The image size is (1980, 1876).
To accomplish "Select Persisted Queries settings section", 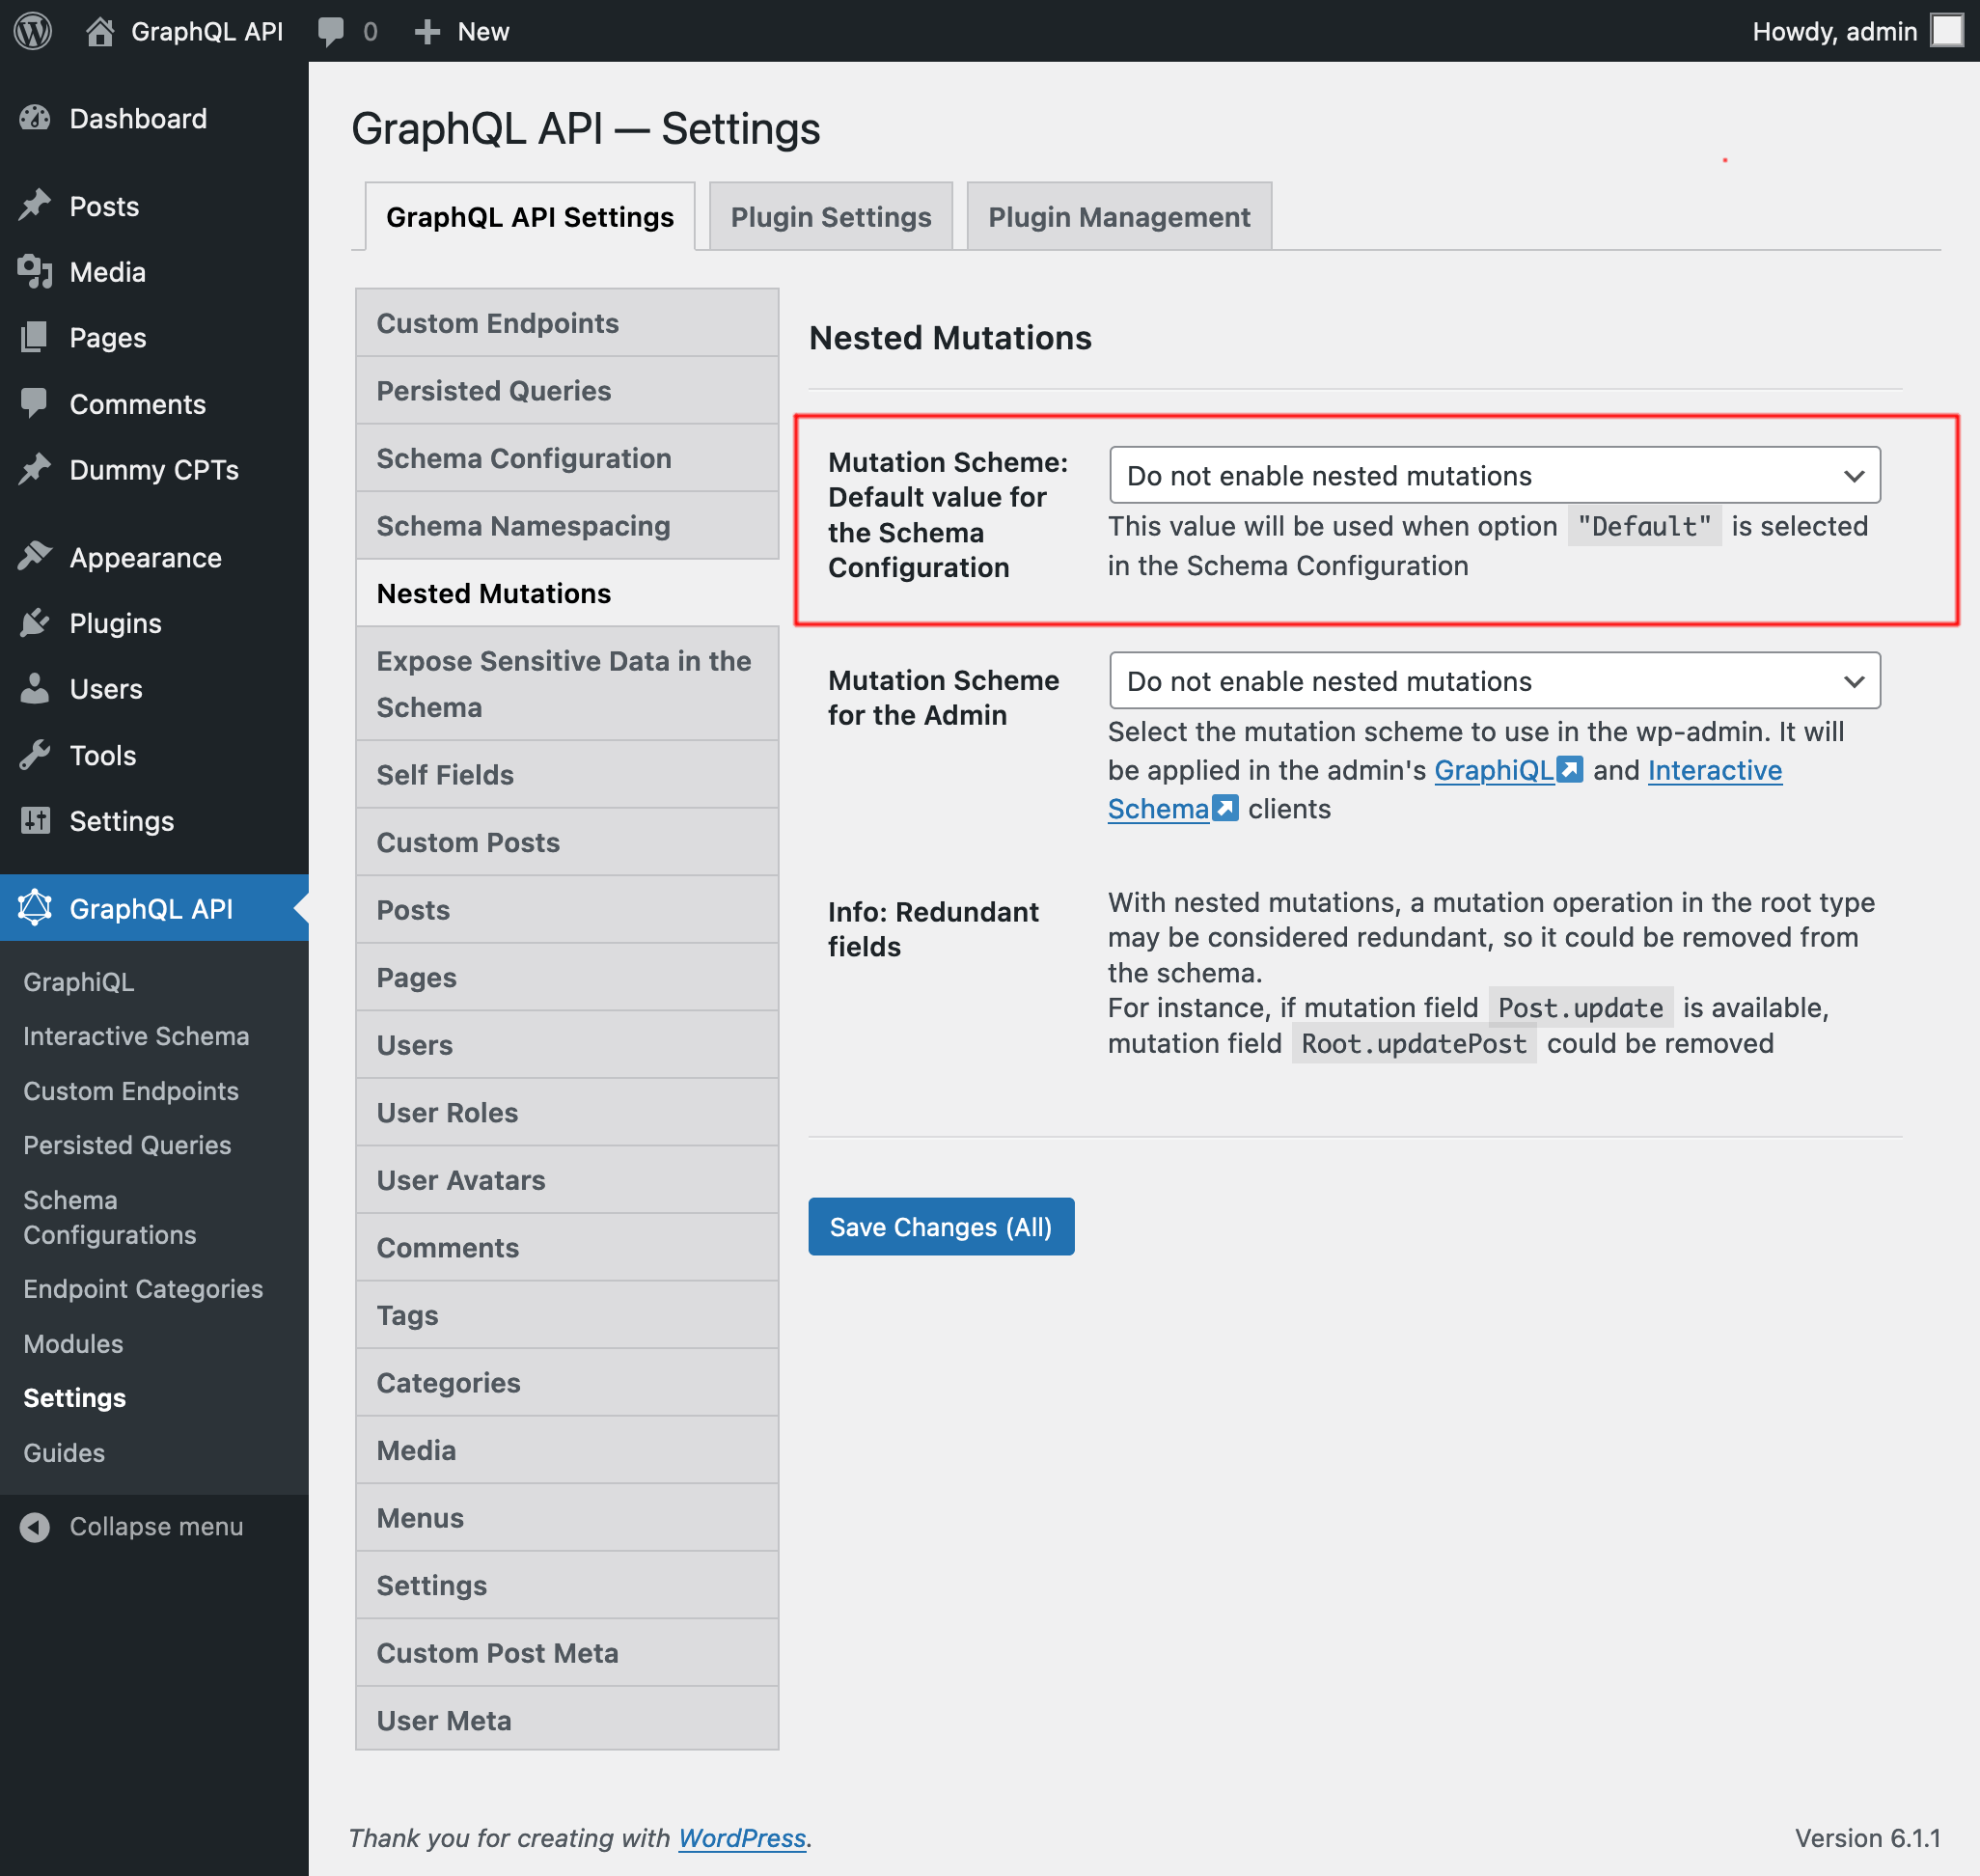I will [x=567, y=391].
